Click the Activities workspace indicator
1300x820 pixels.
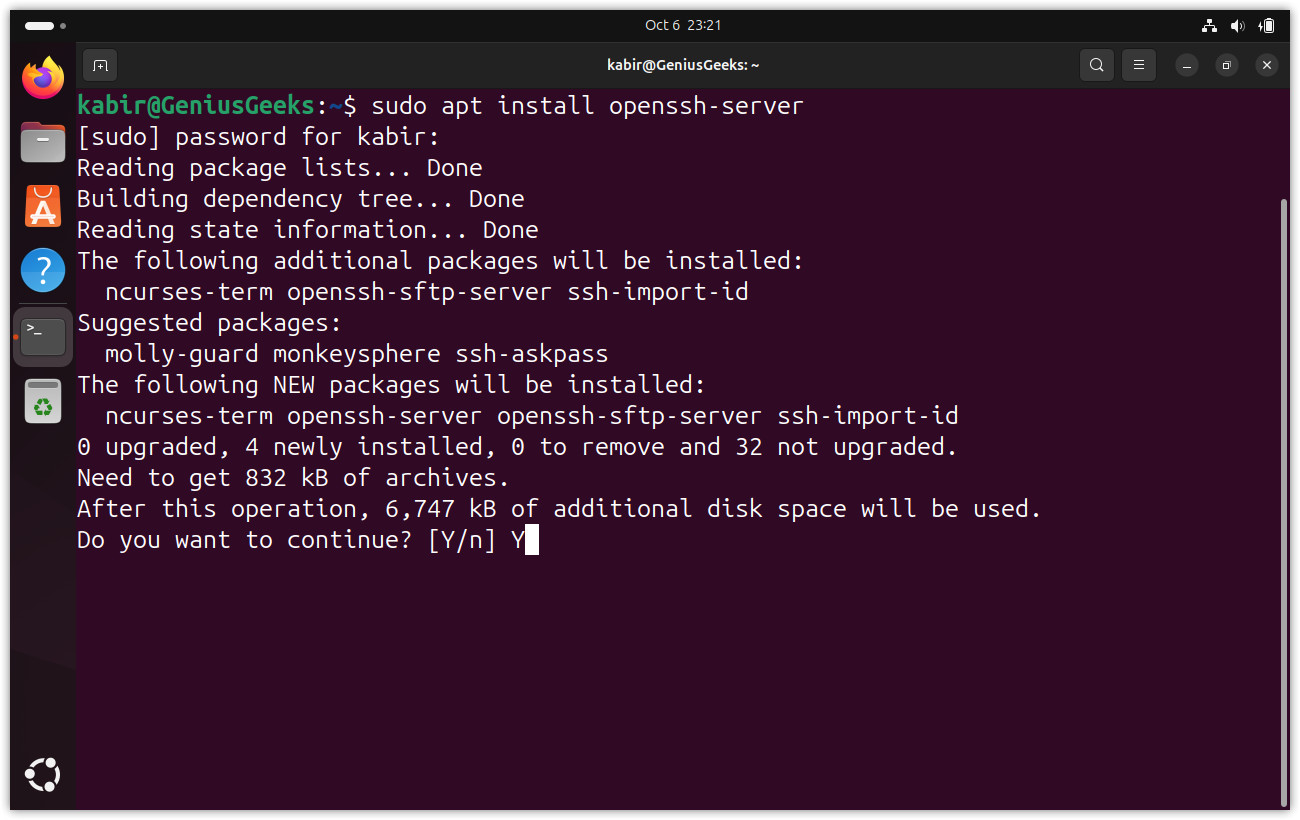45,25
